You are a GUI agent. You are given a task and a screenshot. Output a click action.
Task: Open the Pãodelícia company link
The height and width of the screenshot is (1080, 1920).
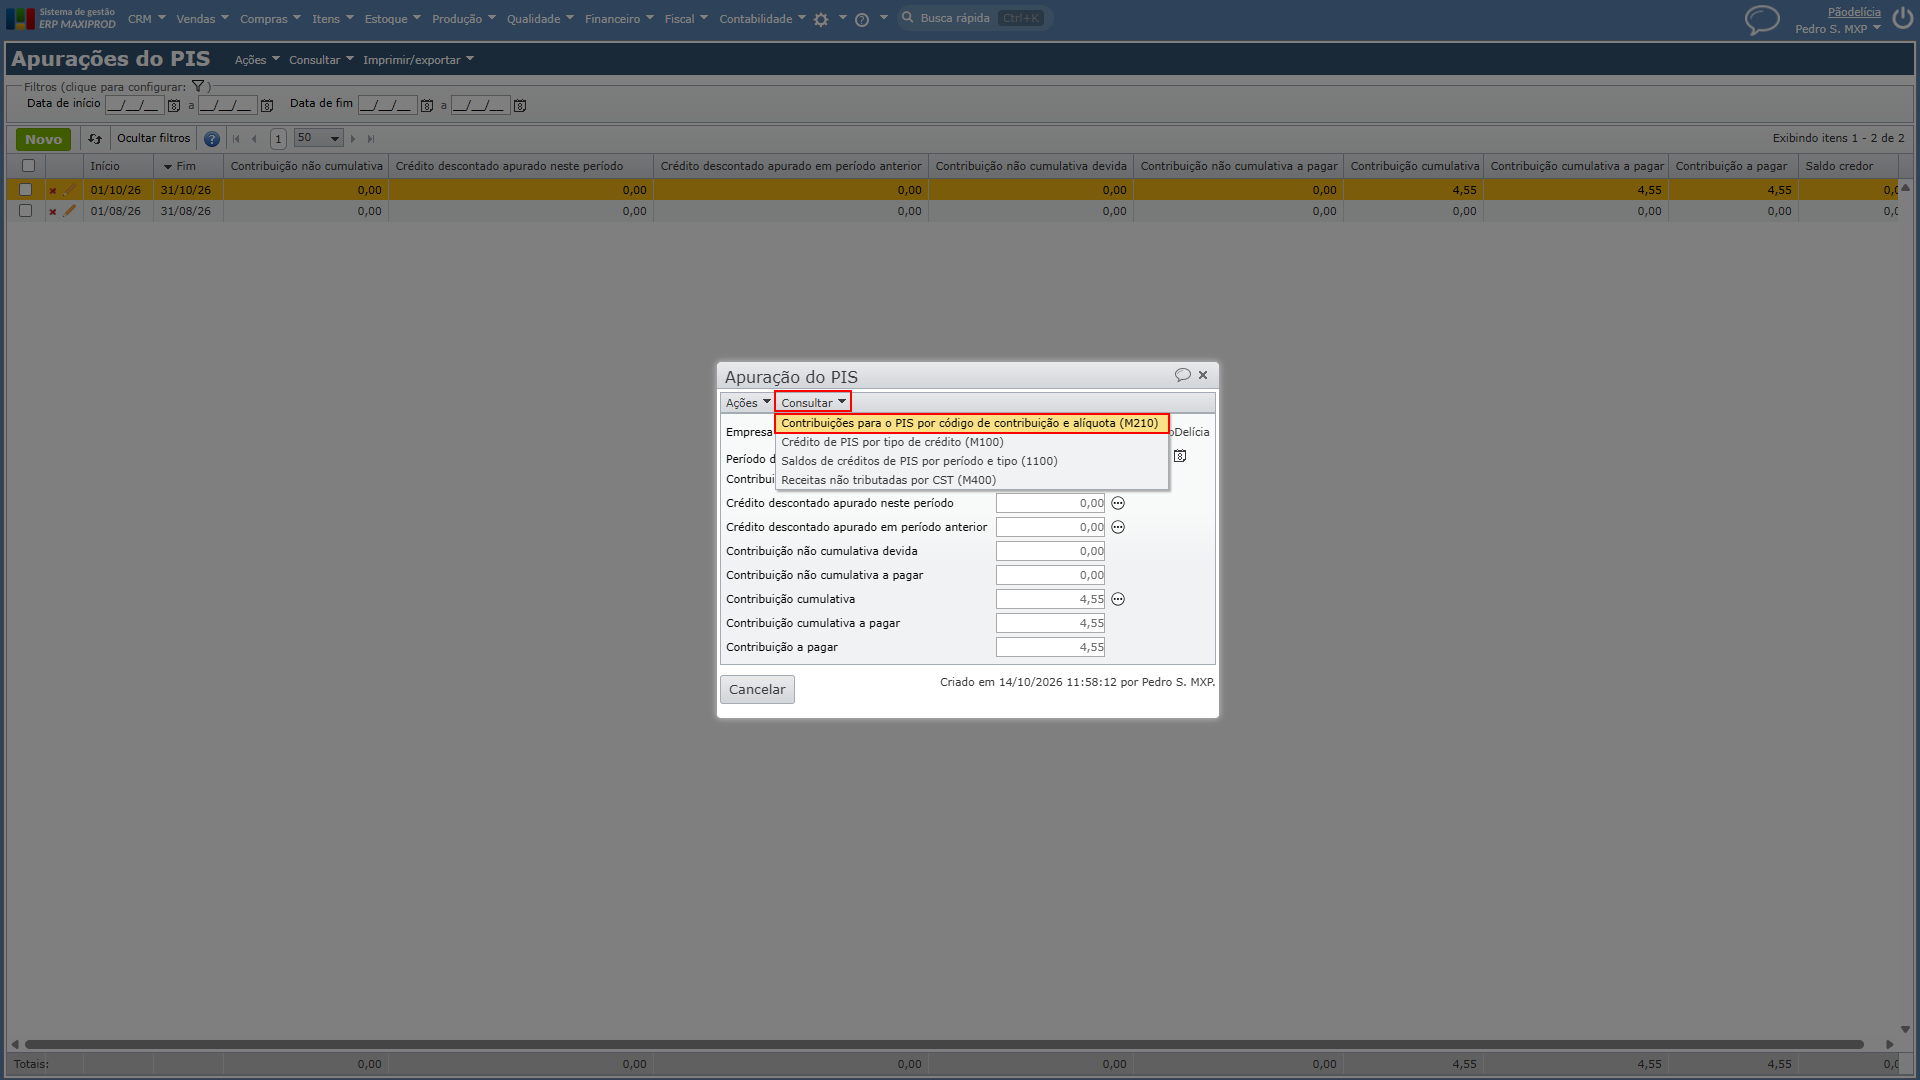1854,12
